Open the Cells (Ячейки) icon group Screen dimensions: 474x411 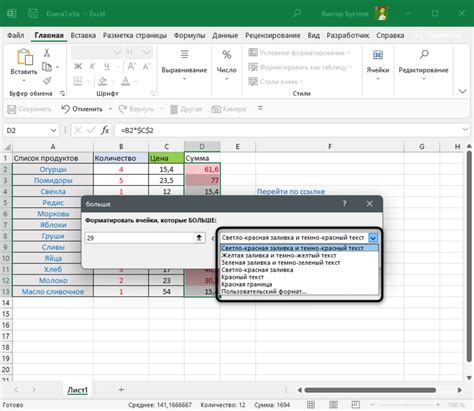coord(378,54)
